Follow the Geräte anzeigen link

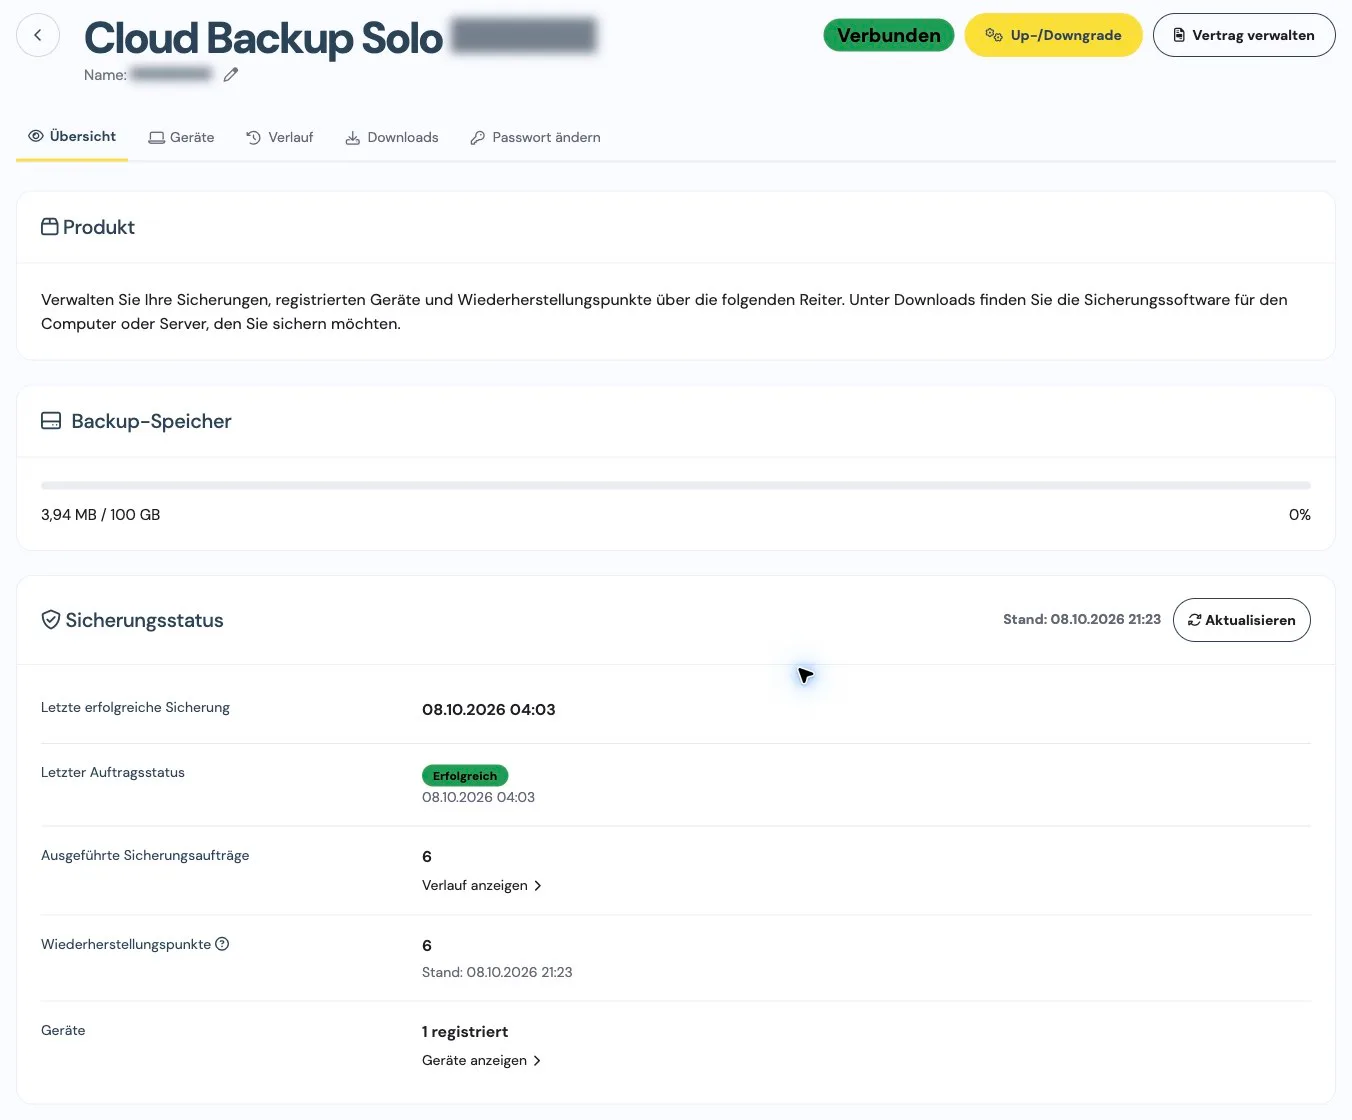click(x=482, y=1061)
